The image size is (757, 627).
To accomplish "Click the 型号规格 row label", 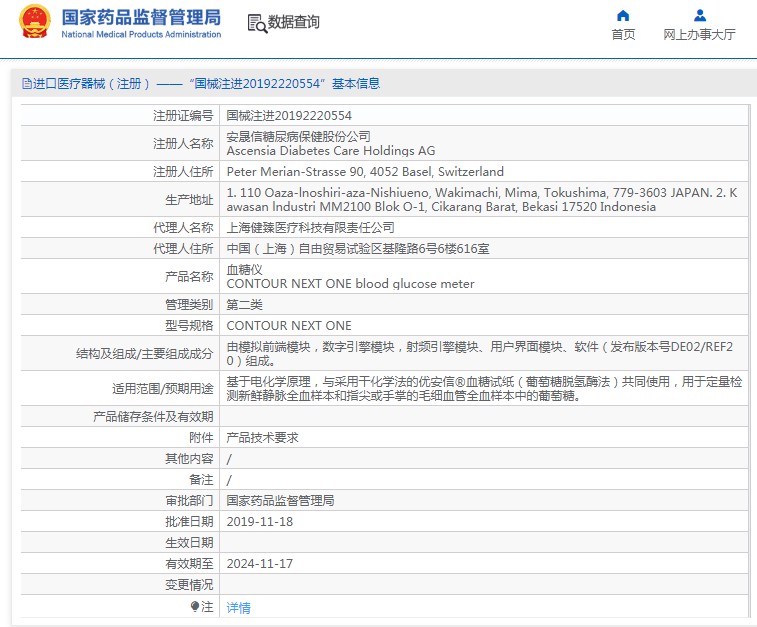I will point(189,326).
